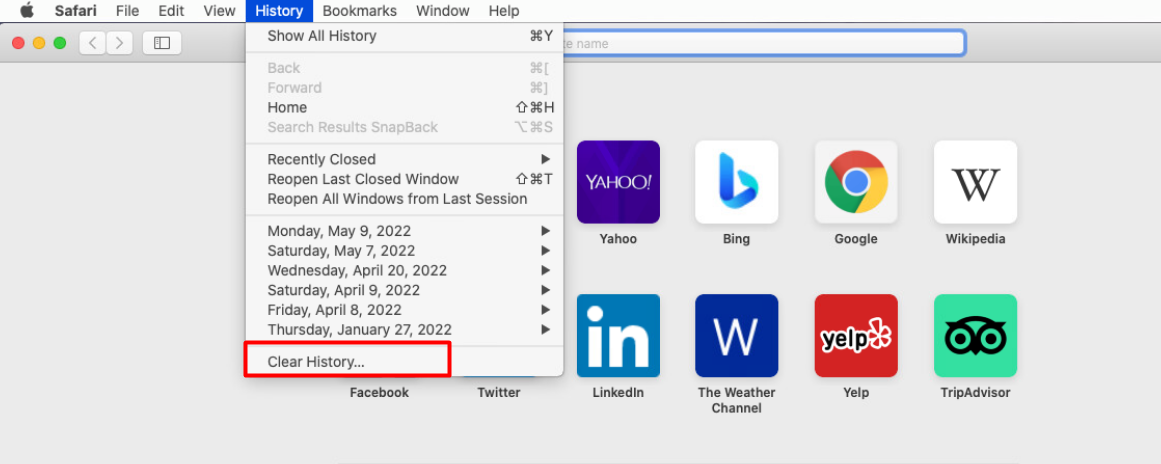This screenshot has height=464, width=1161.
Task: Click The Weather Channel label text
Action: (x=737, y=400)
